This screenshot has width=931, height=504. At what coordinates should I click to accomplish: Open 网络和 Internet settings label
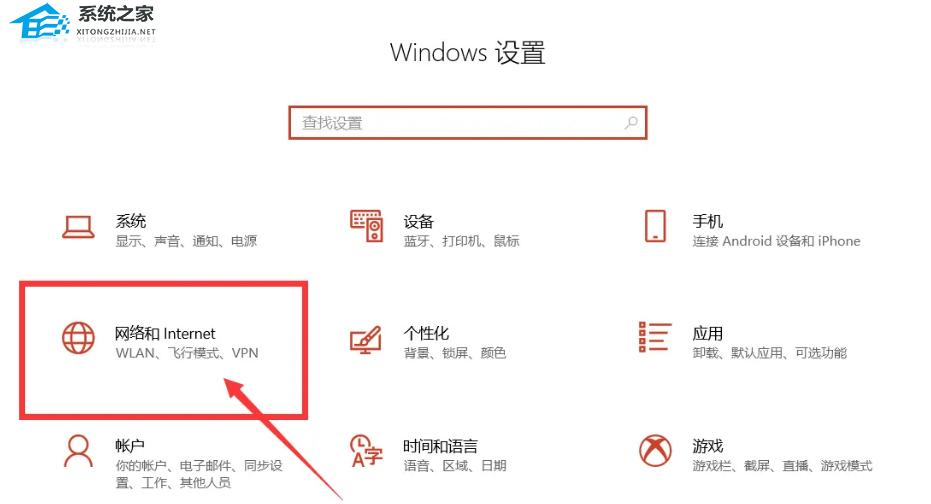[x=165, y=334]
